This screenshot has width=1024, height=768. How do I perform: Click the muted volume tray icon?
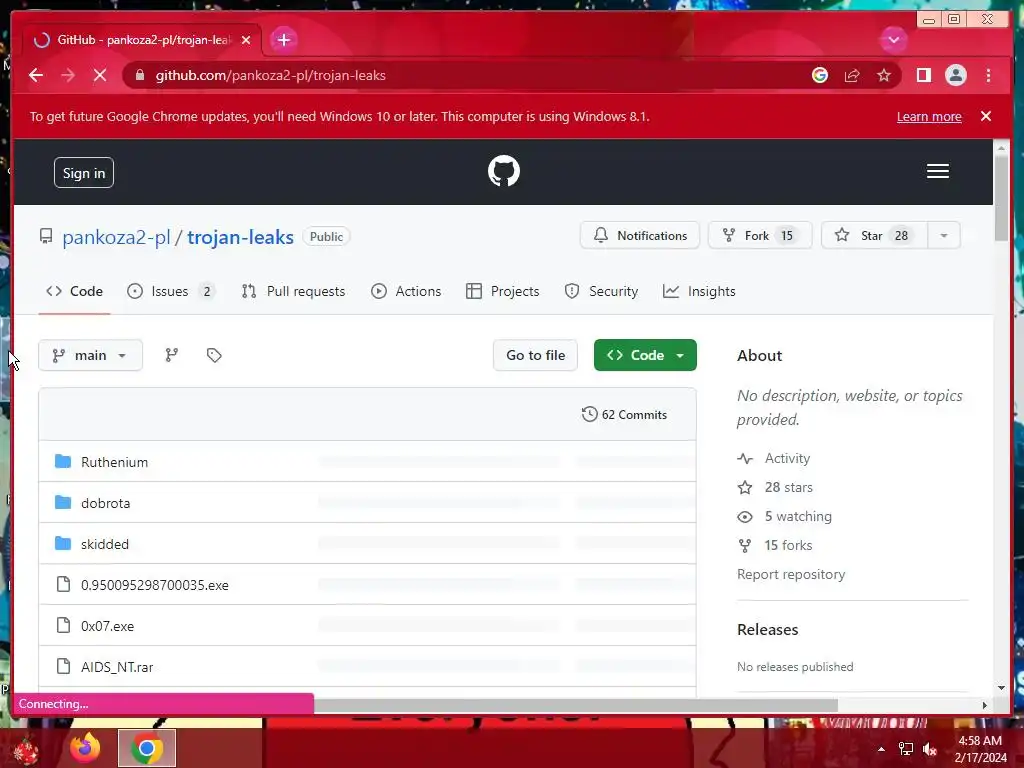[x=930, y=749]
